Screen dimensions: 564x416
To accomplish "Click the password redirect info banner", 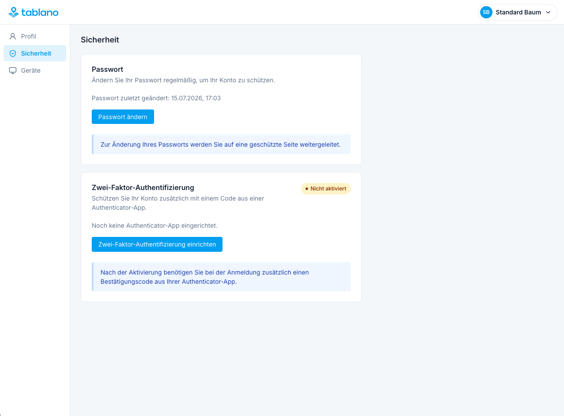I will [x=221, y=145].
